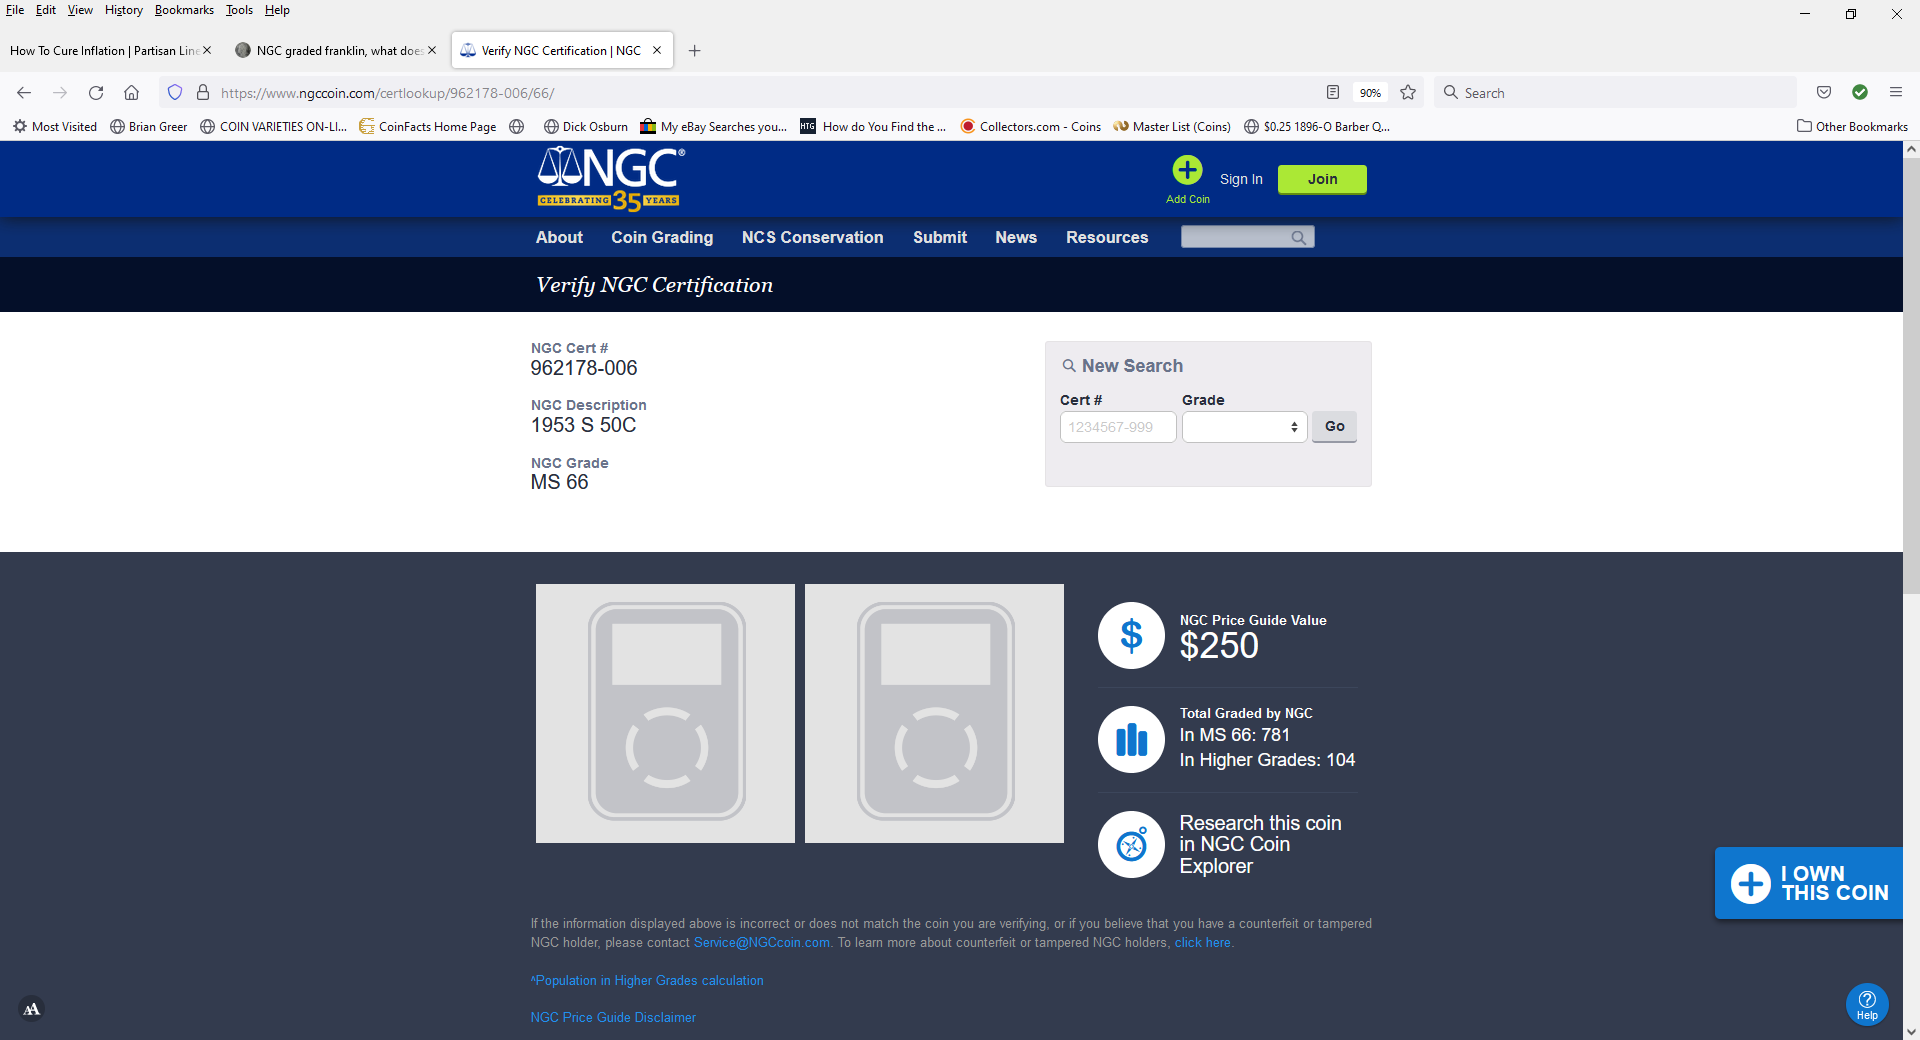Open the Edit menu

click(46, 10)
